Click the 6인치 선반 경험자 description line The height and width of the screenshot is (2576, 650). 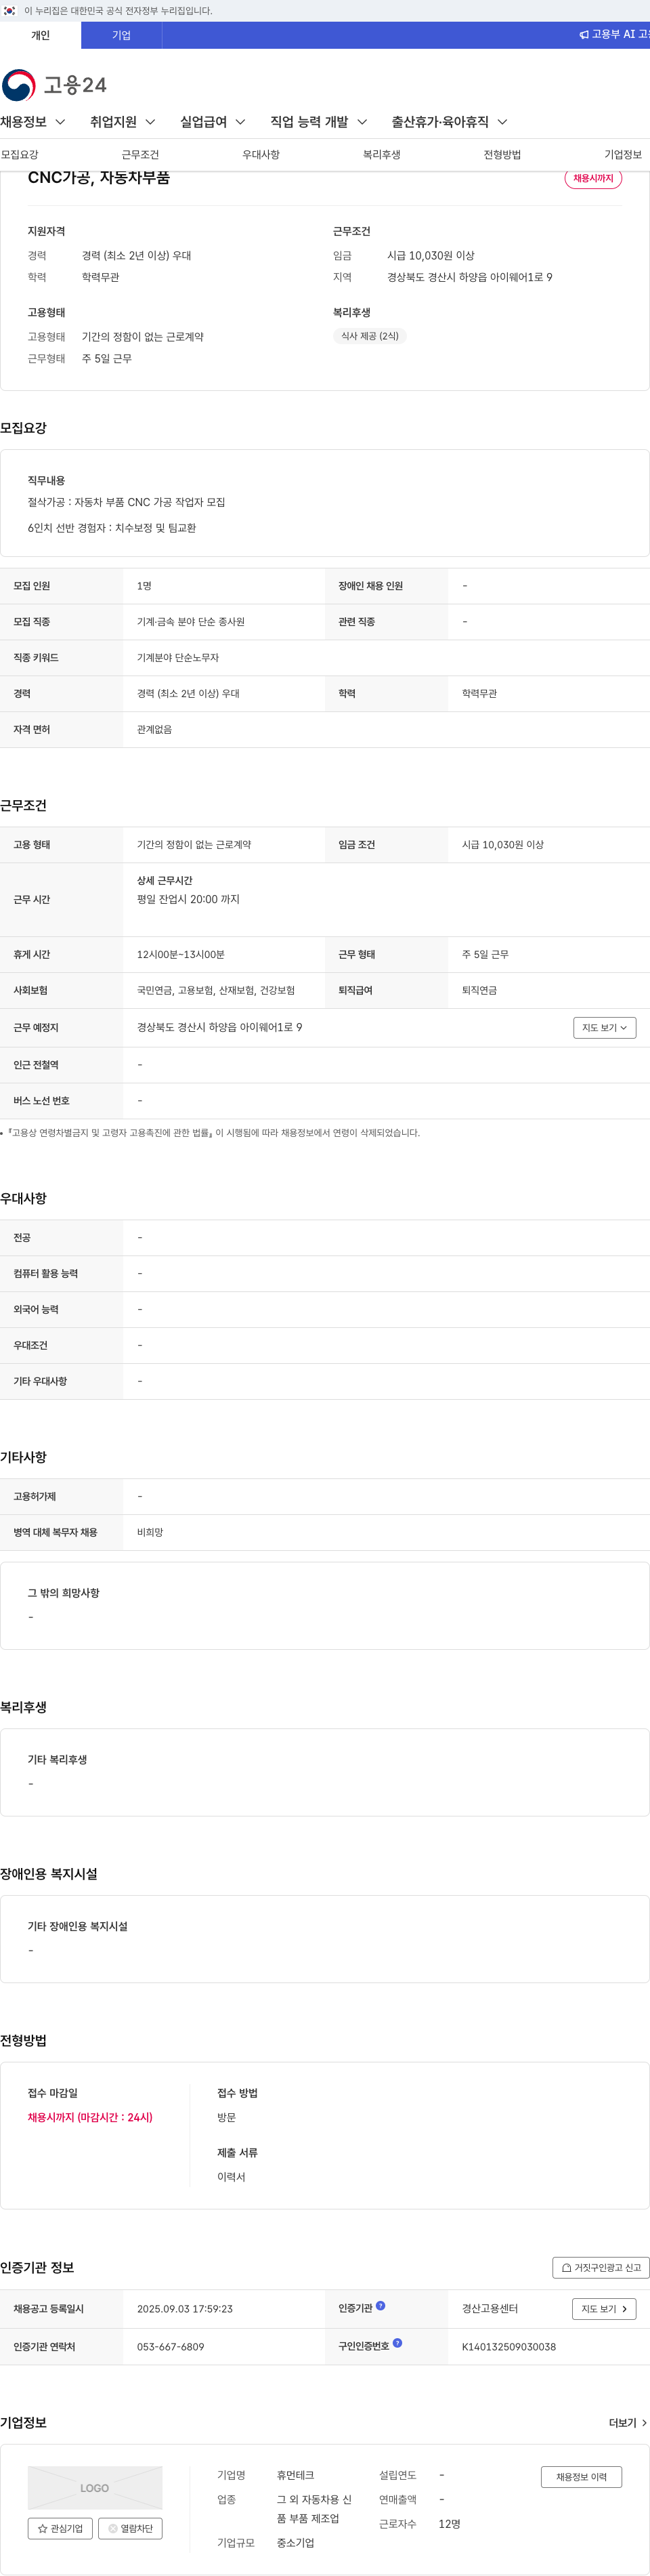tap(112, 528)
